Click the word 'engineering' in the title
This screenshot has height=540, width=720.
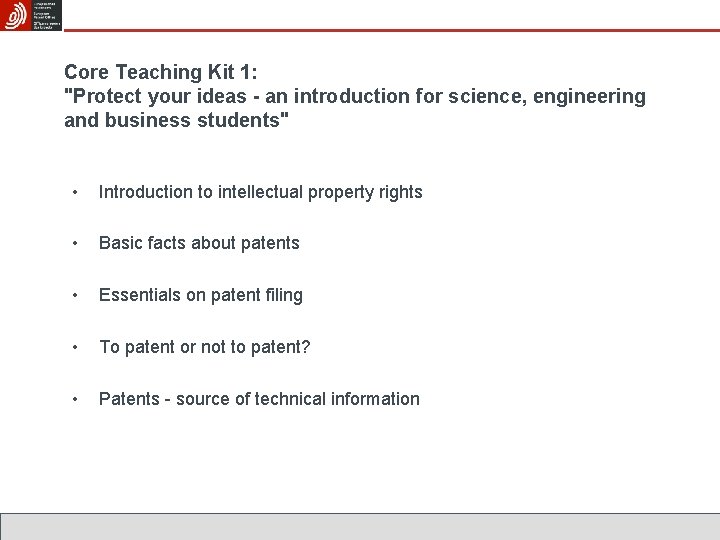click(x=590, y=97)
